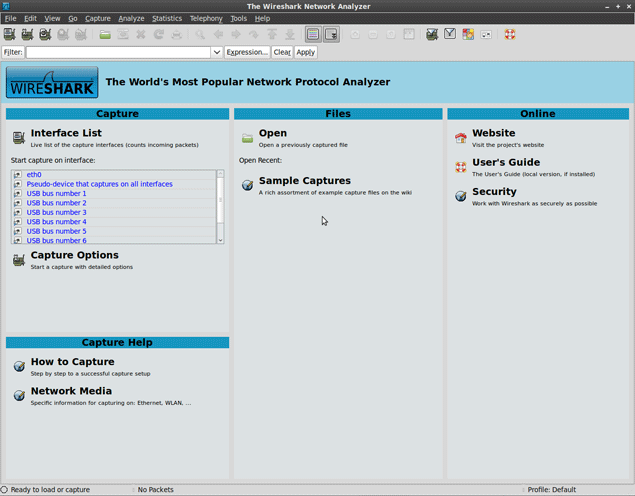Open capture options from the toolbar
The width and height of the screenshot is (635, 496).
[27, 35]
